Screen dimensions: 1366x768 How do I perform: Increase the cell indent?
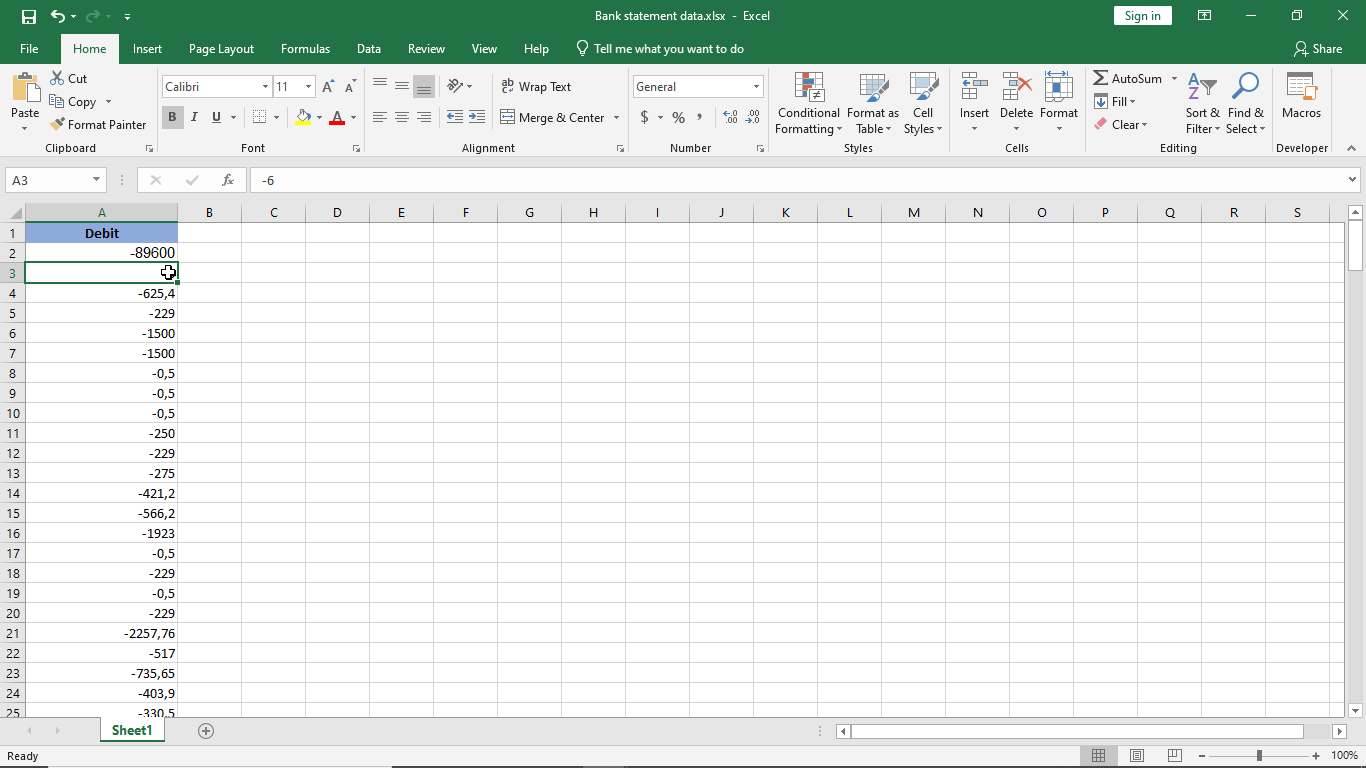[477, 117]
